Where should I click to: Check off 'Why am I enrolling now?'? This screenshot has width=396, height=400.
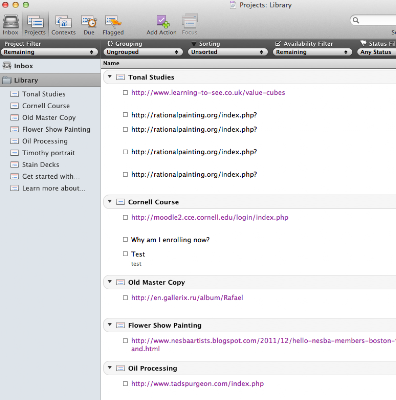coord(125,240)
